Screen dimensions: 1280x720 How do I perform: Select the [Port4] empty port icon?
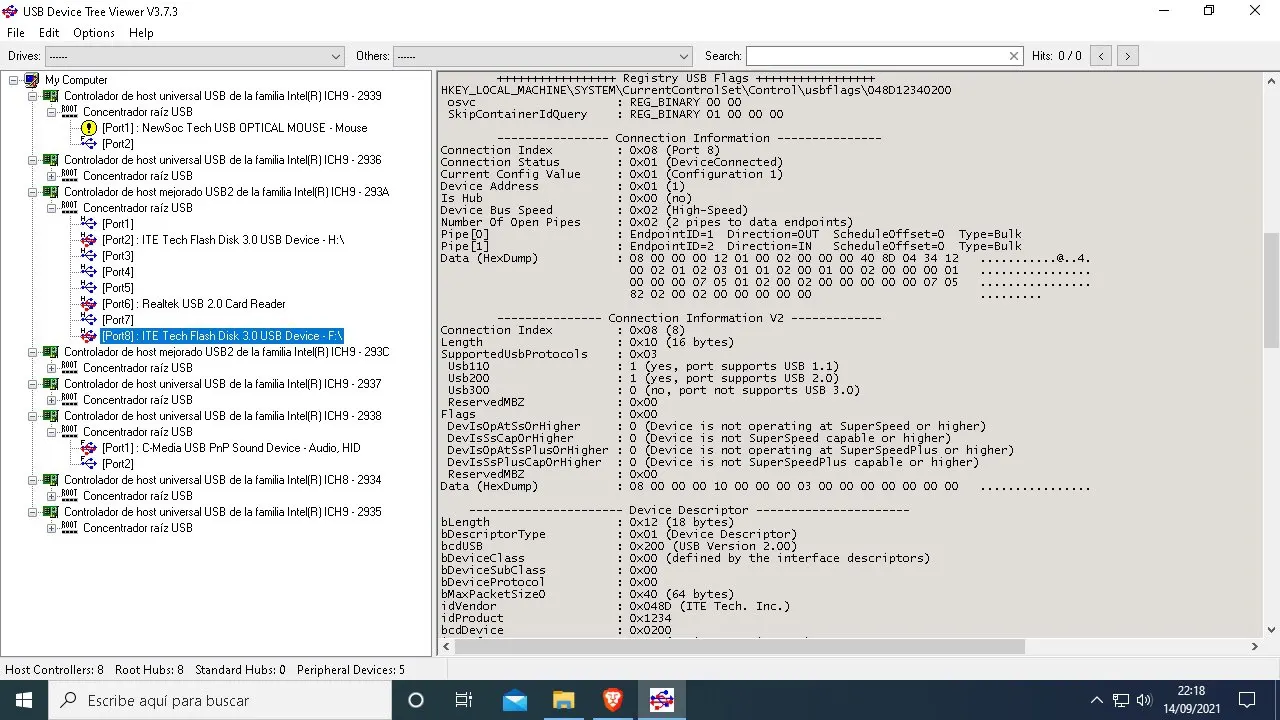89,272
